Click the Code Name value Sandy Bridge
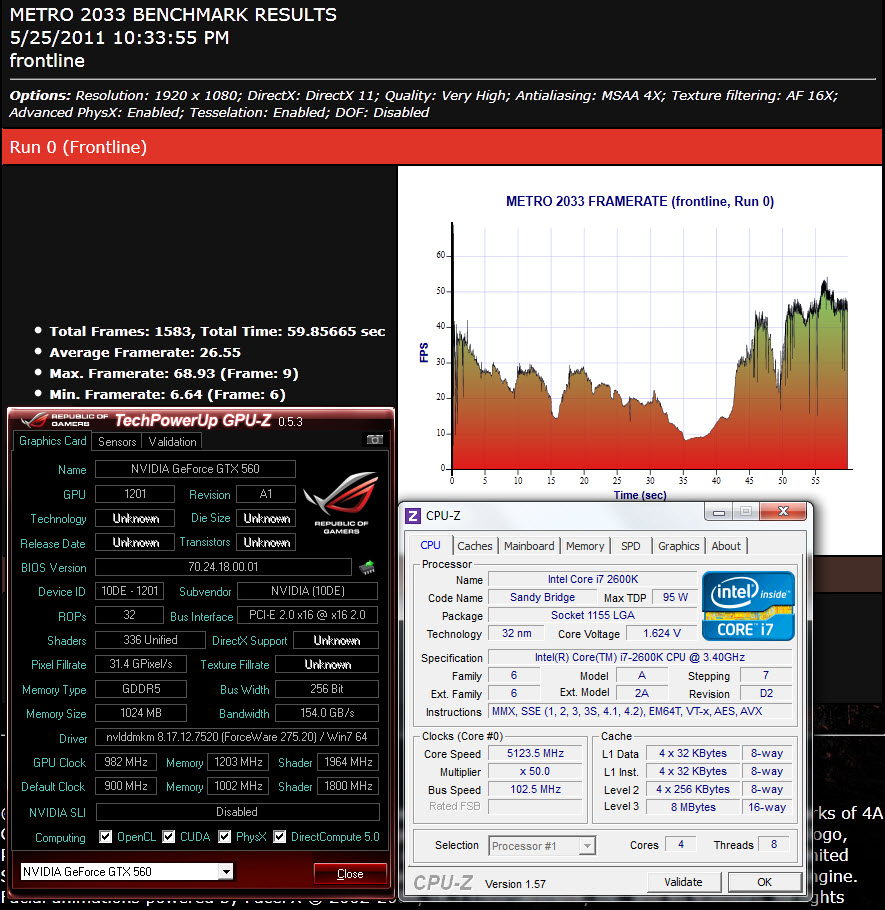This screenshot has width=885, height=910. tap(543, 597)
